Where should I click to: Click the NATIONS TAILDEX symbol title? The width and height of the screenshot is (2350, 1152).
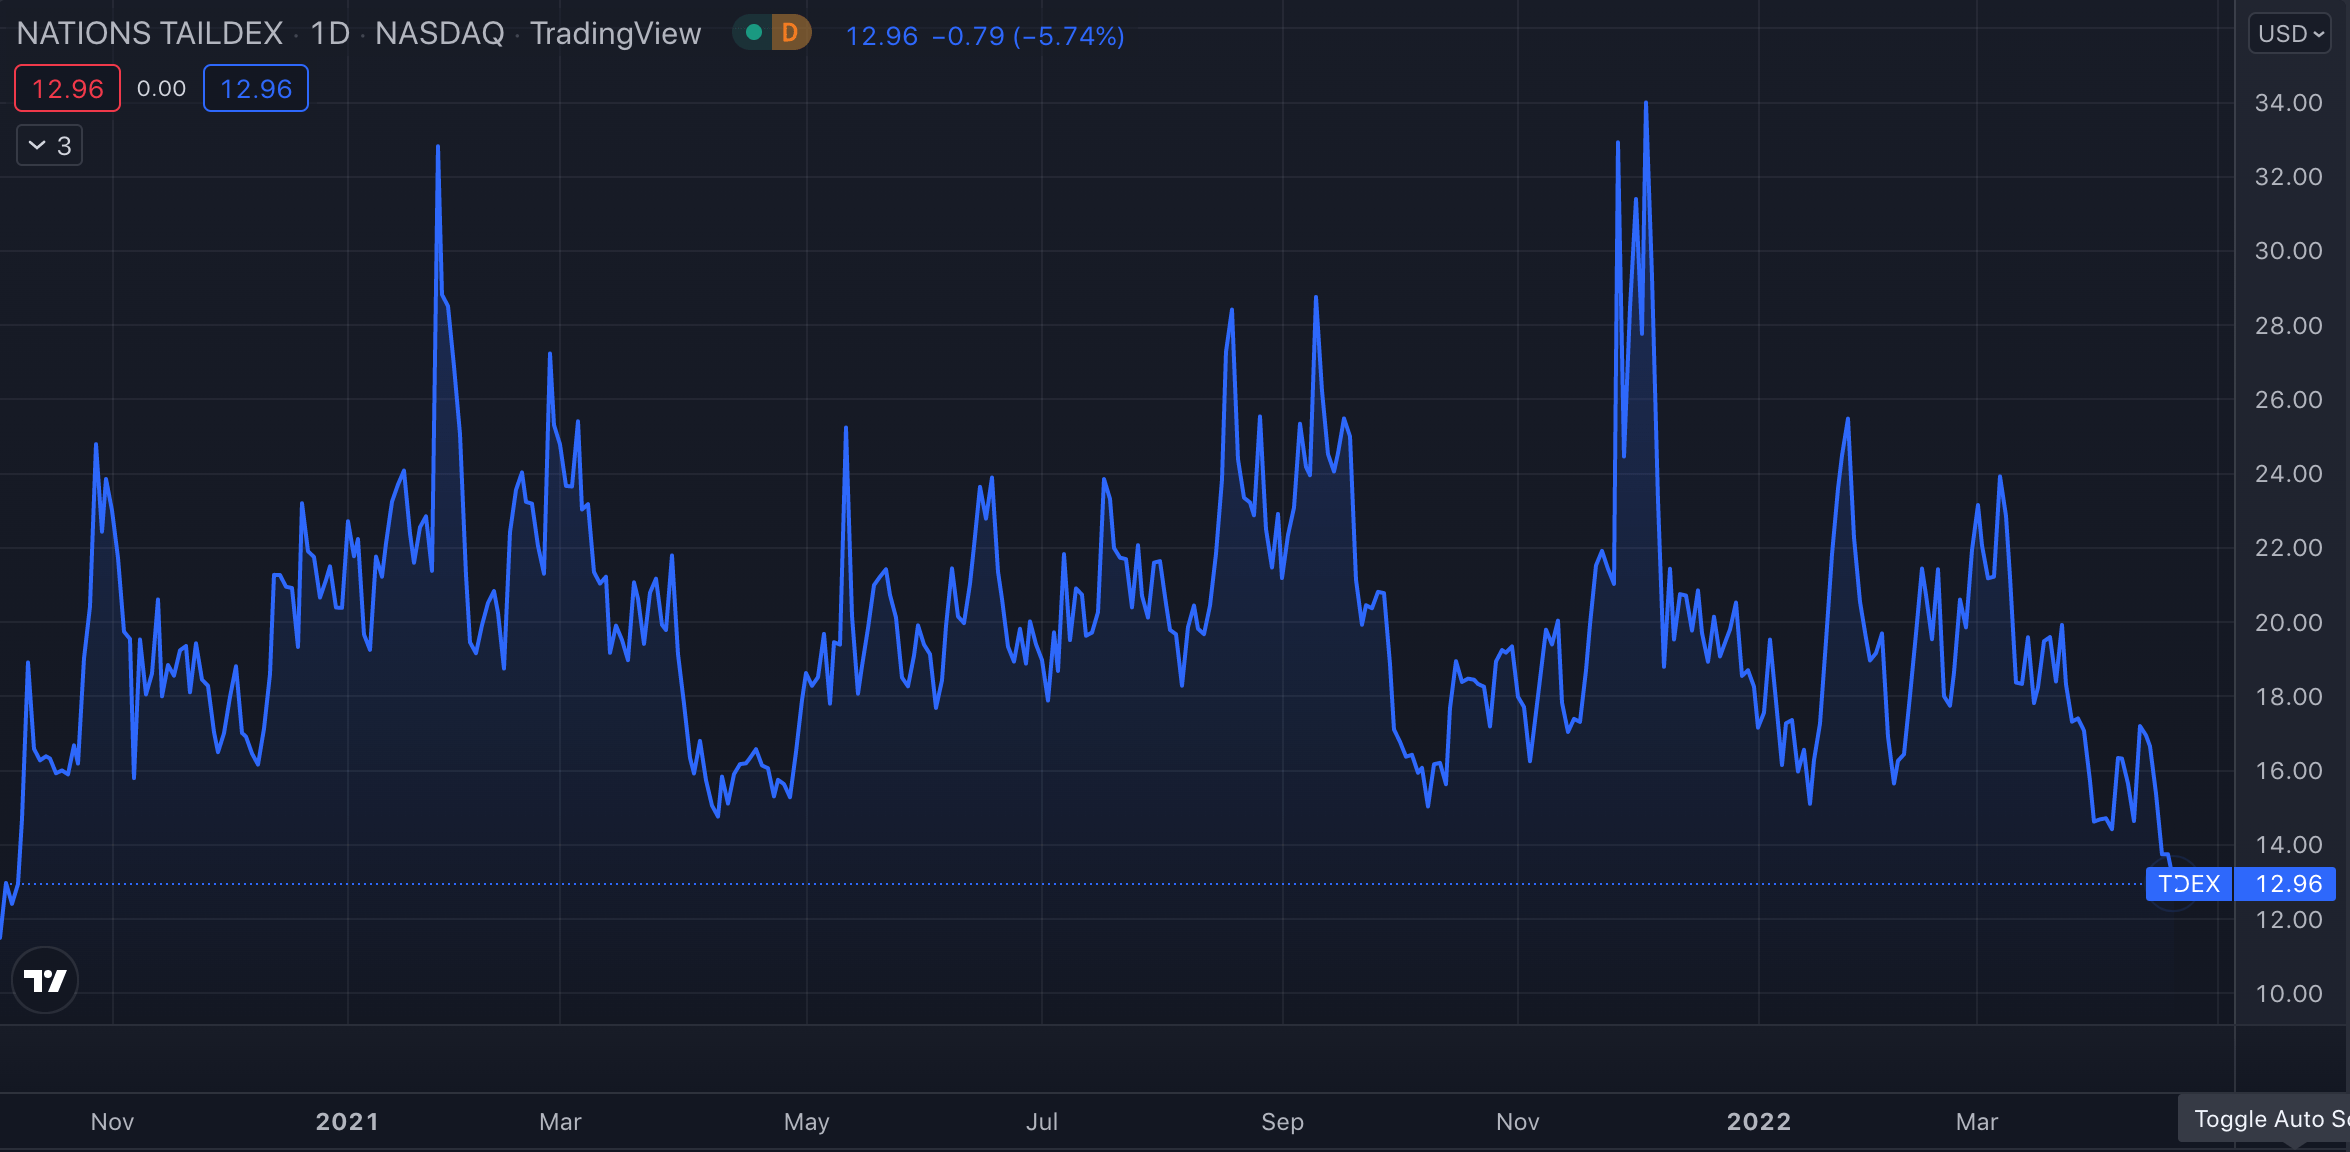[x=150, y=34]
